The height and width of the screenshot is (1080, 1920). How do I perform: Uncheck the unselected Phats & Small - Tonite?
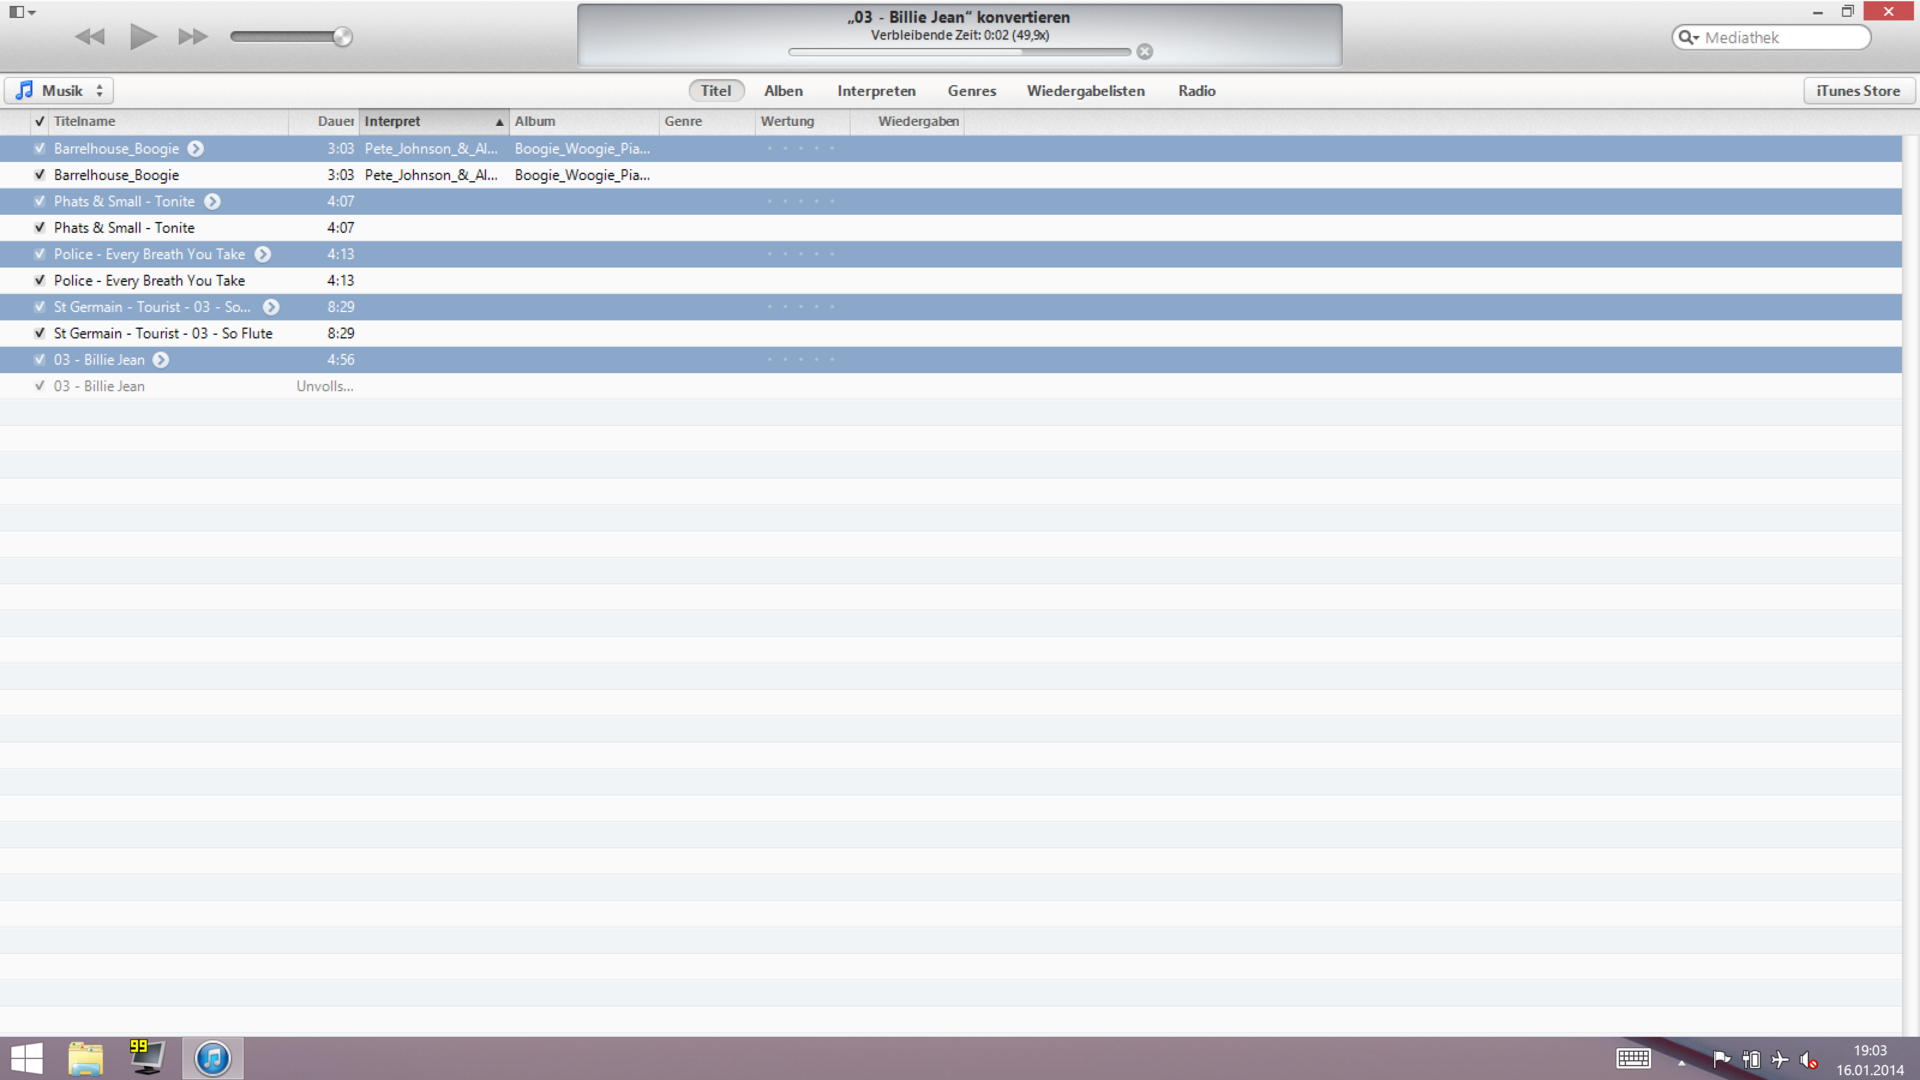tap(40, 228)
